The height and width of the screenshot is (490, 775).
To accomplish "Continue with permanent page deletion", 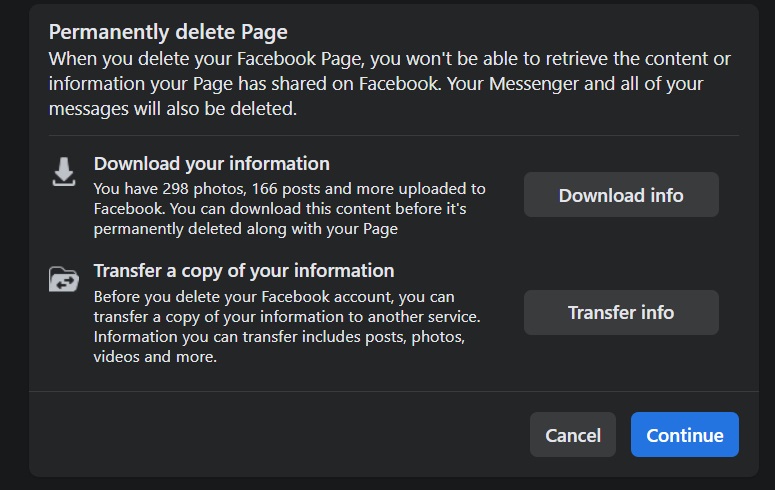I will (685, 435).
